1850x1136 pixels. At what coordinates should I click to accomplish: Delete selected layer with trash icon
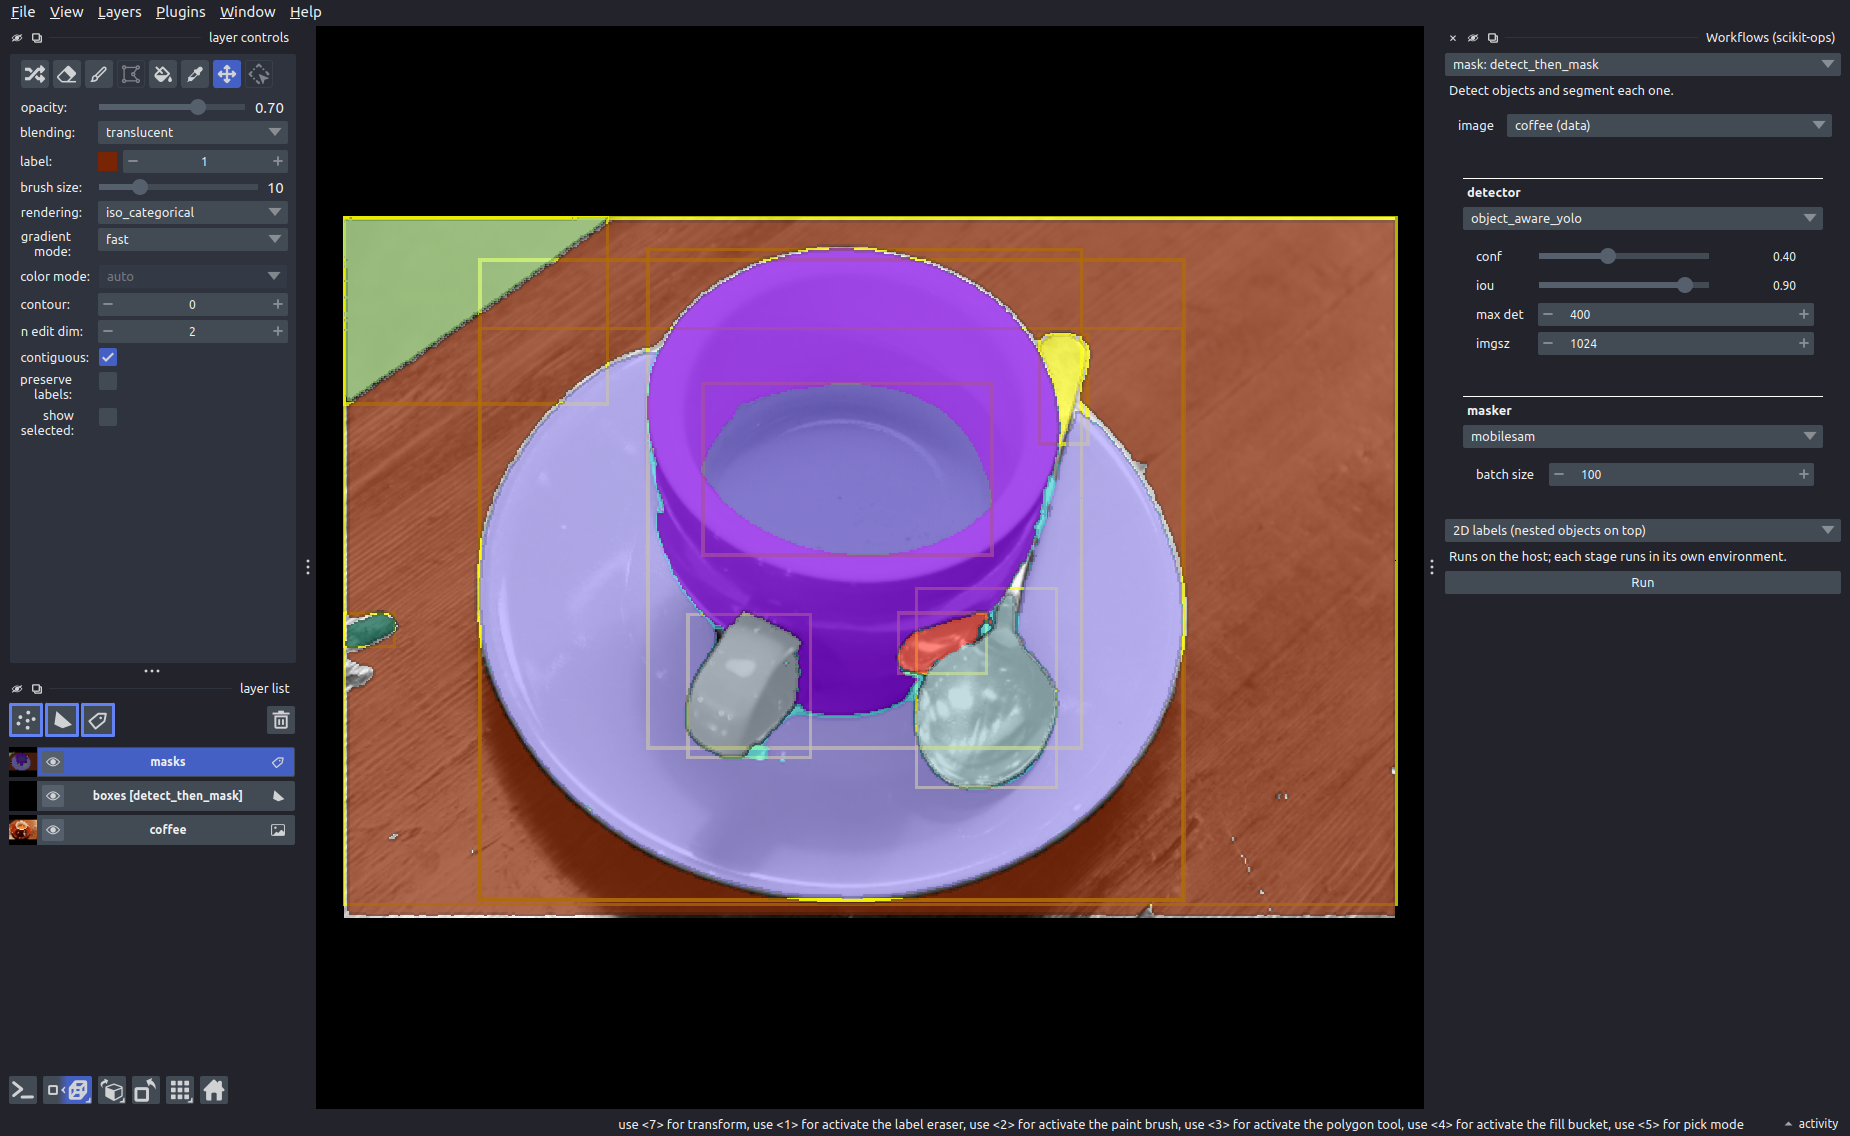click(x=281, y=720)
